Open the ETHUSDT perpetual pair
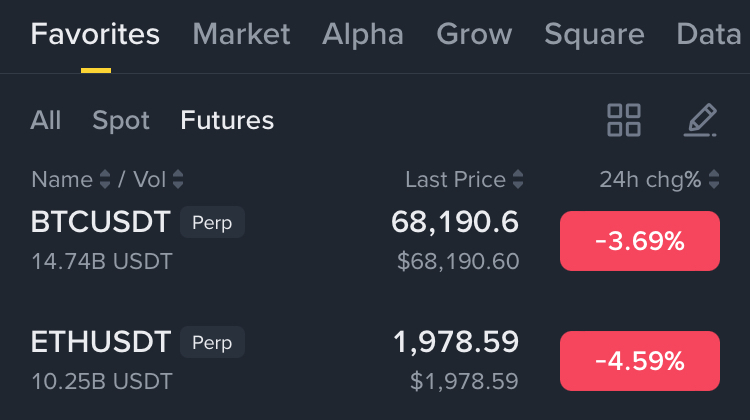 coord(101,342)
